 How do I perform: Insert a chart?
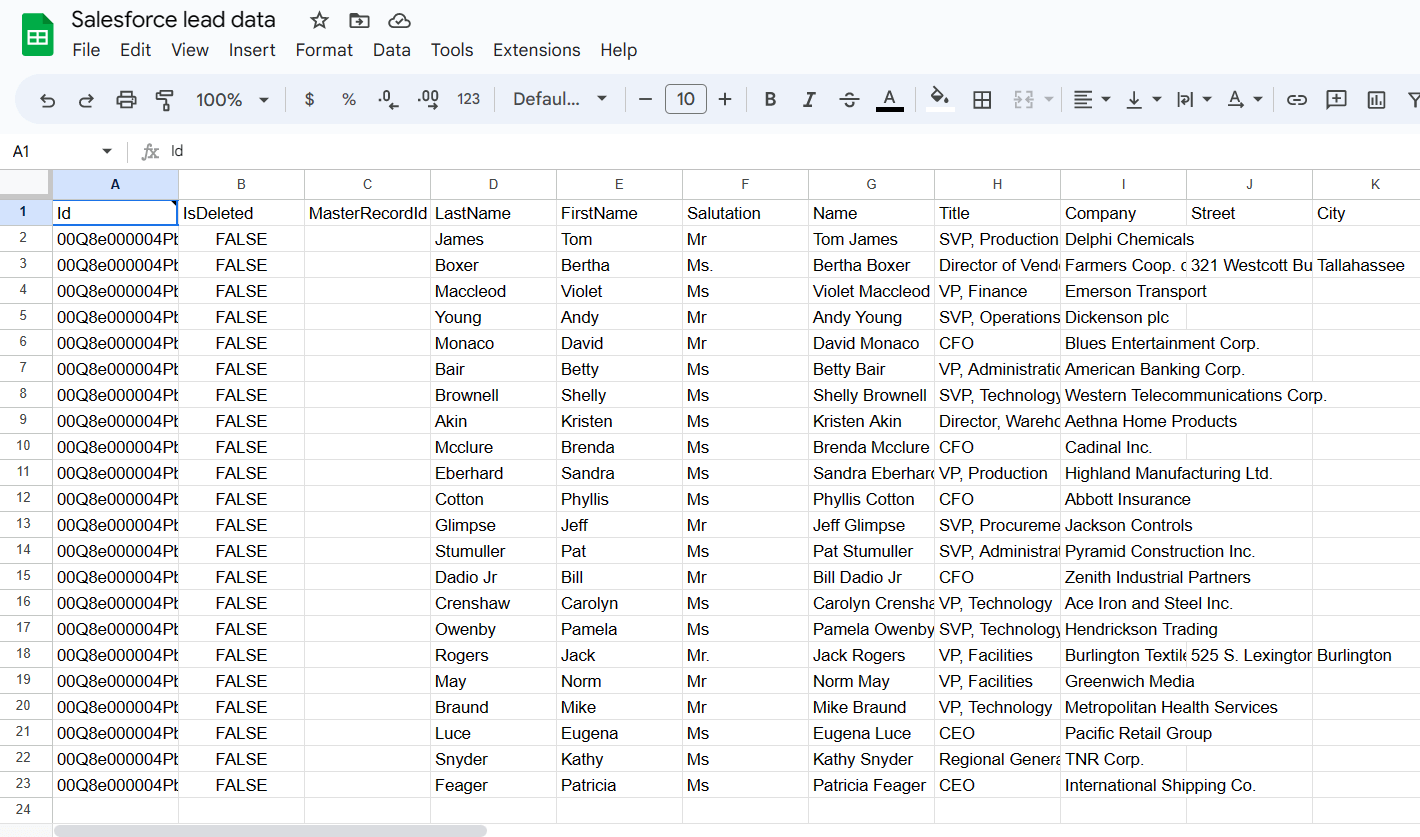[1376, 99]
